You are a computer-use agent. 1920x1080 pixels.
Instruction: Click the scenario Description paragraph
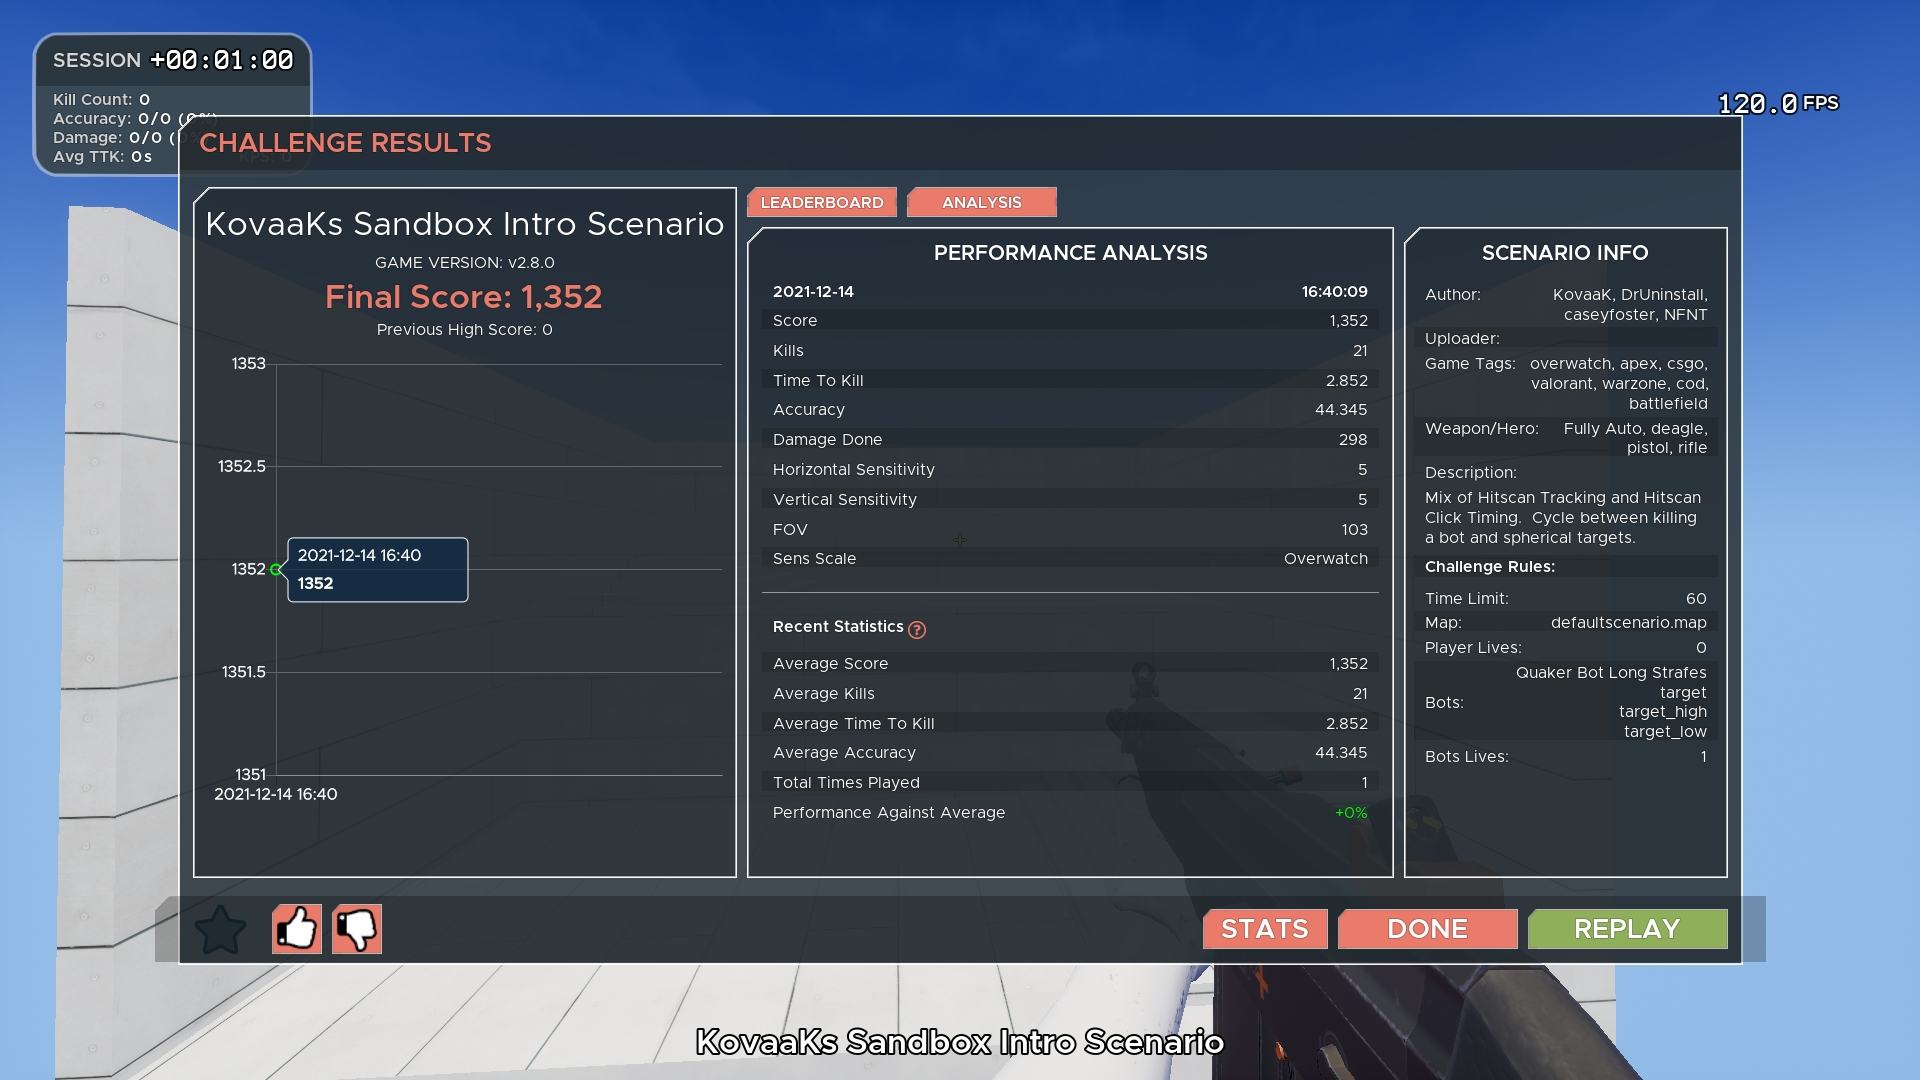[1563, 518]
